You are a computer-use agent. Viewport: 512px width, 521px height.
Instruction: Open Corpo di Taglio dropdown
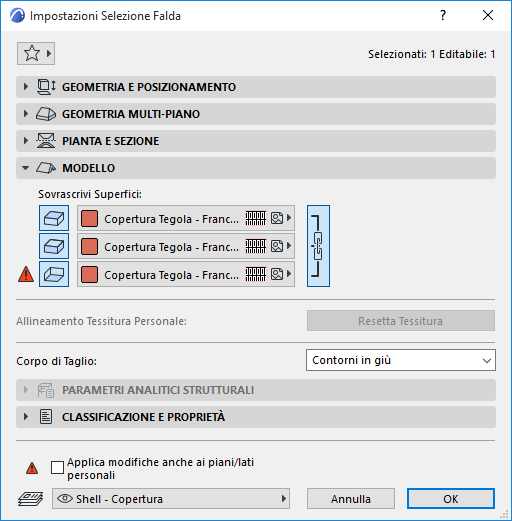pos(401,360)
